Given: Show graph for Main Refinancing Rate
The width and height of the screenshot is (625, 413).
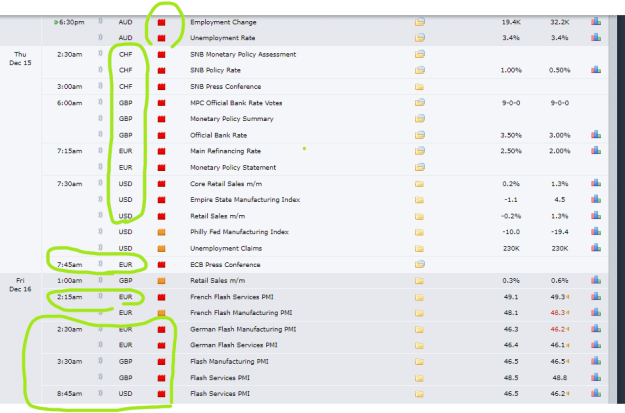Looking at the screenshot, I should coord(596,151).
